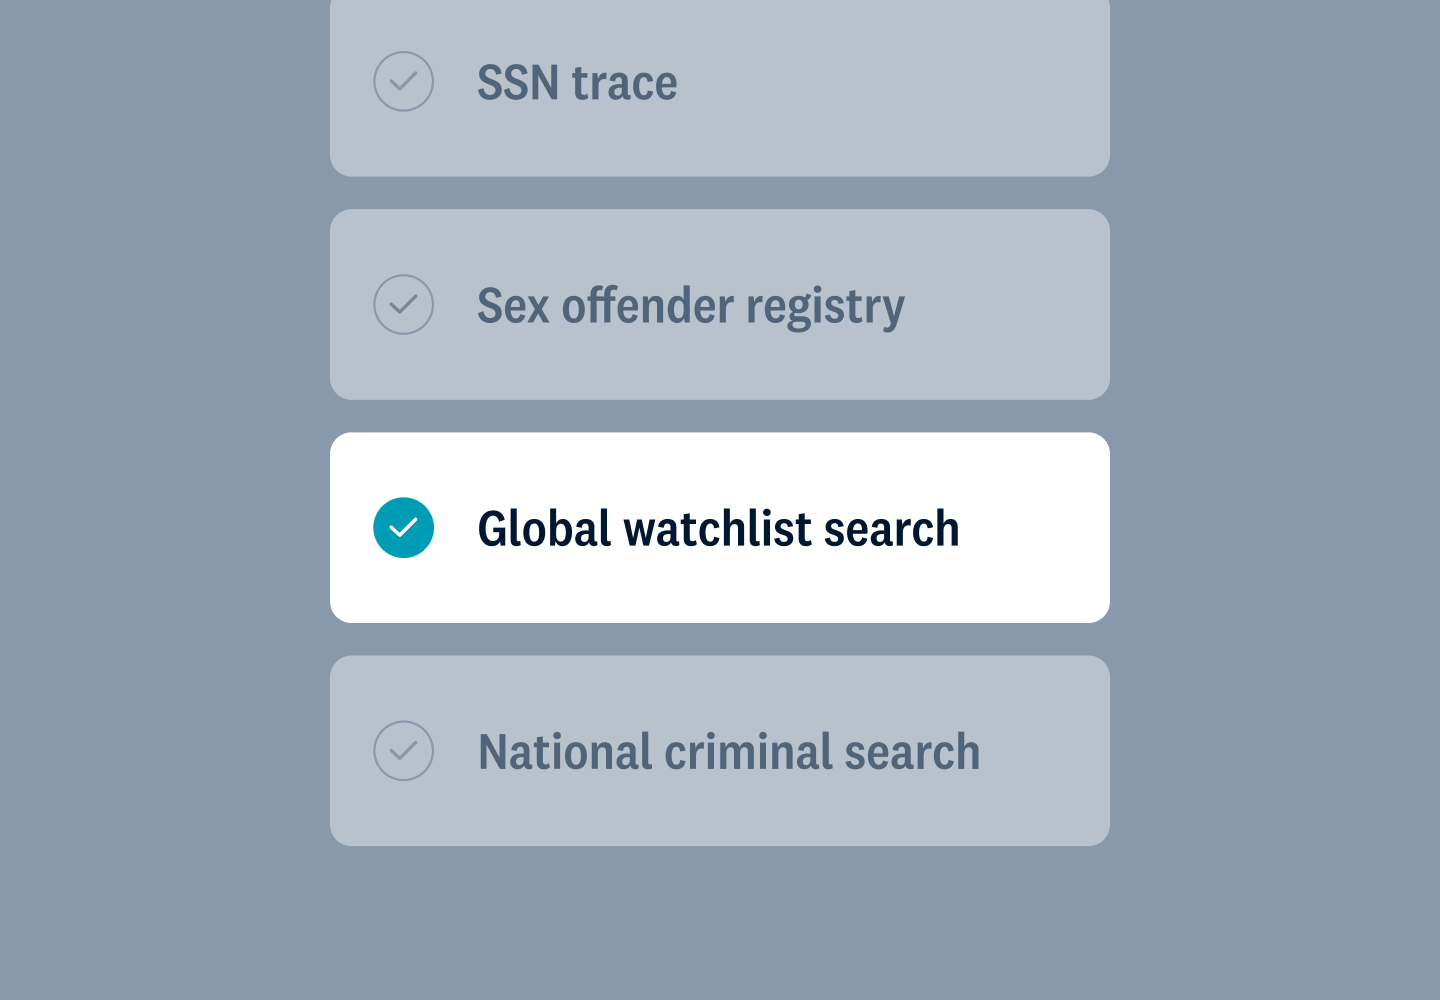Click the outlined check circle near Sex offender registry
This screenshot has width=1440, height=1000.
pos(404,304)
